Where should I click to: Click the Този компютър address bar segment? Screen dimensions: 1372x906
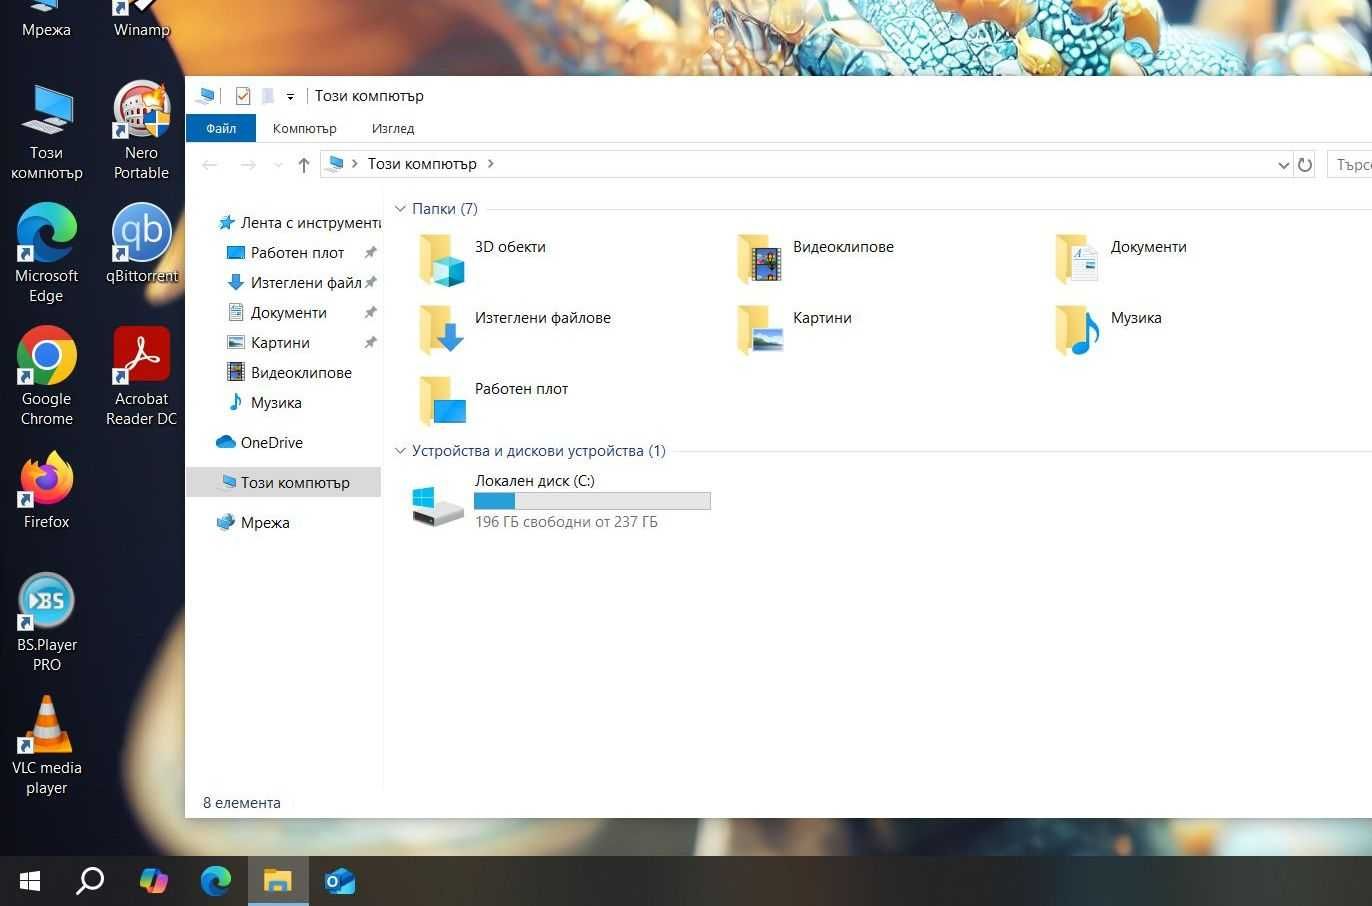tap(422, 164)
